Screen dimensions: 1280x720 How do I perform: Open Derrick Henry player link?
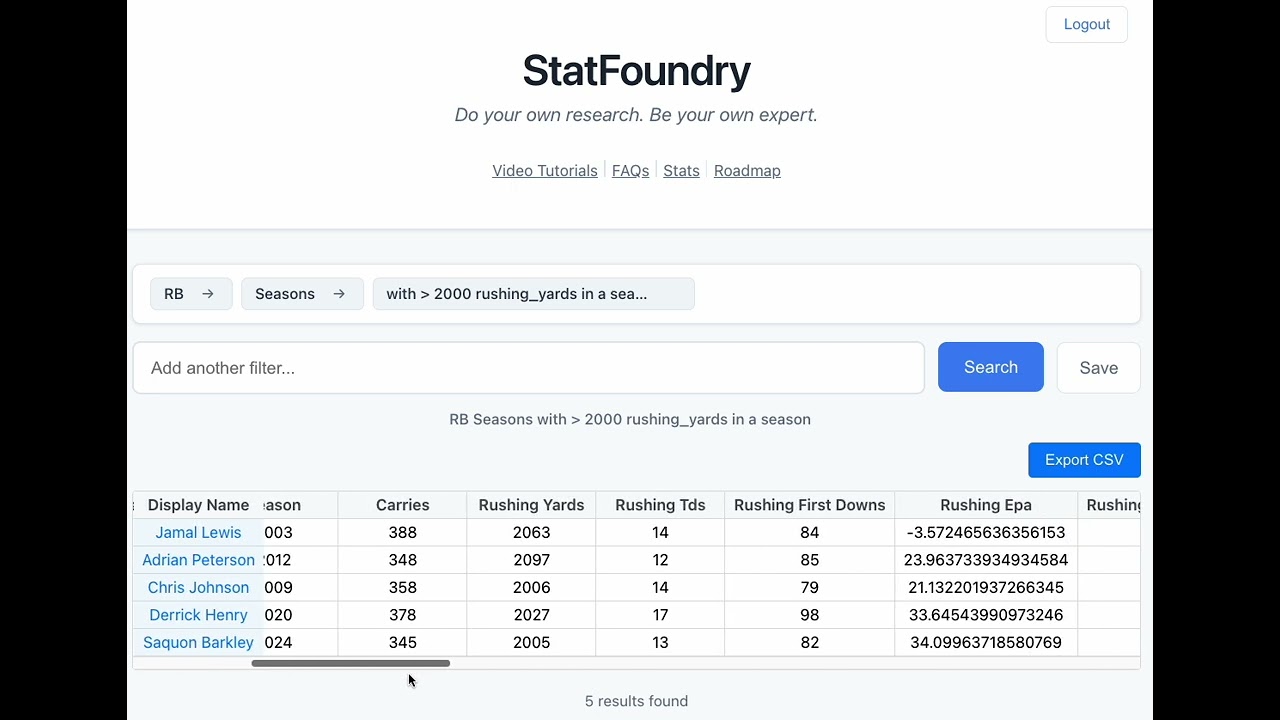pyautogui.click(x=198, y=615)
